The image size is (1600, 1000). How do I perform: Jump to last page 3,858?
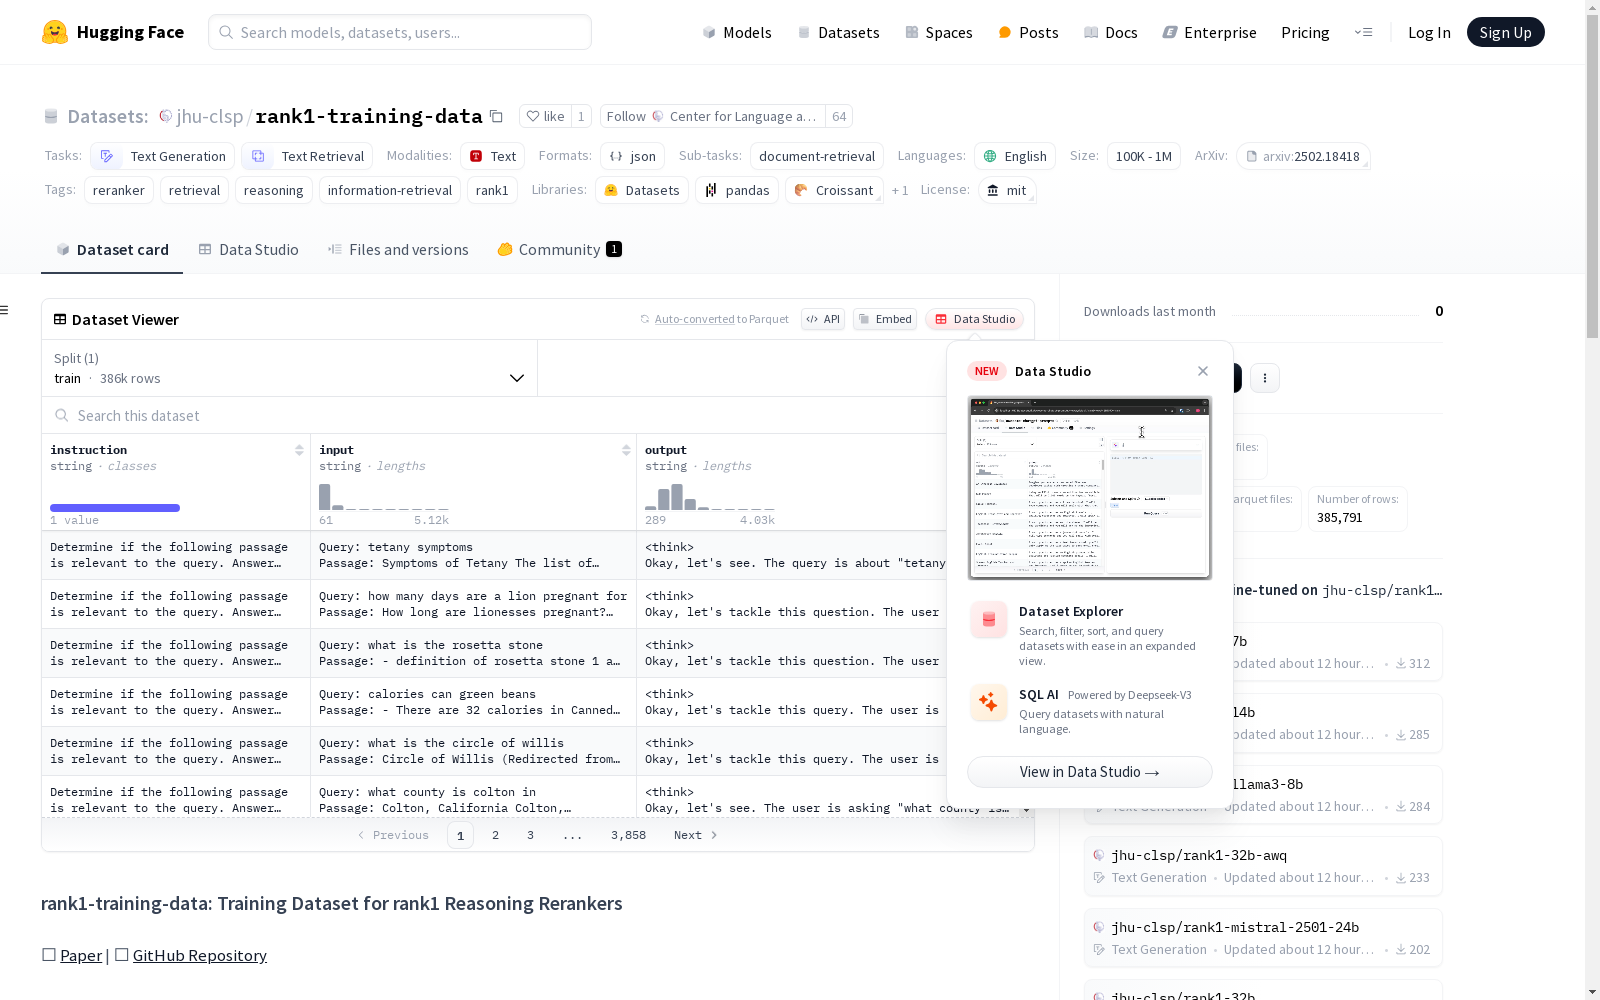click(x=628, y=835)
